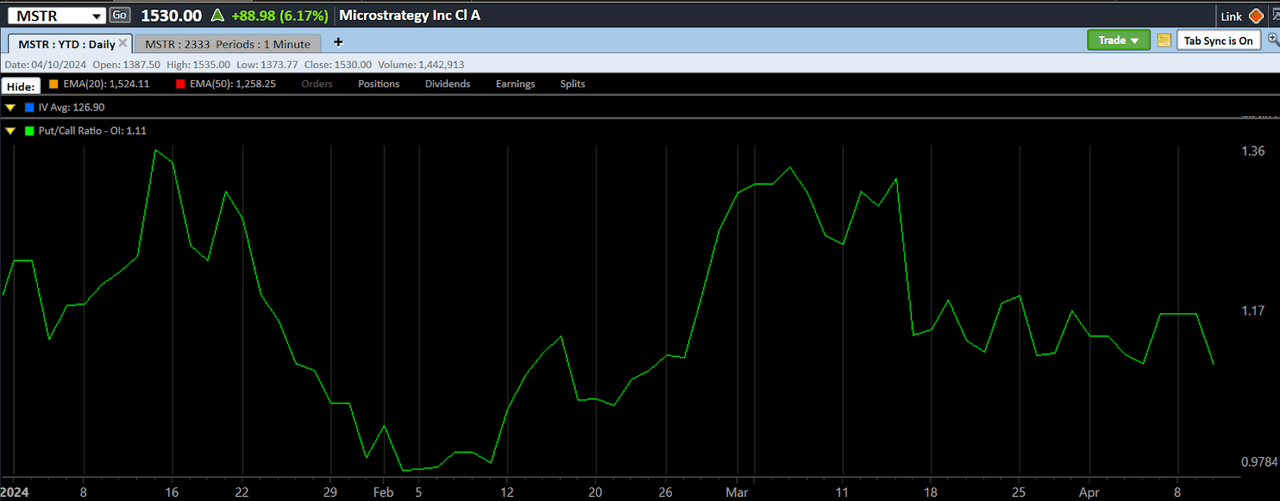Click the IV Avg: 126.90 label

[71, 107]
